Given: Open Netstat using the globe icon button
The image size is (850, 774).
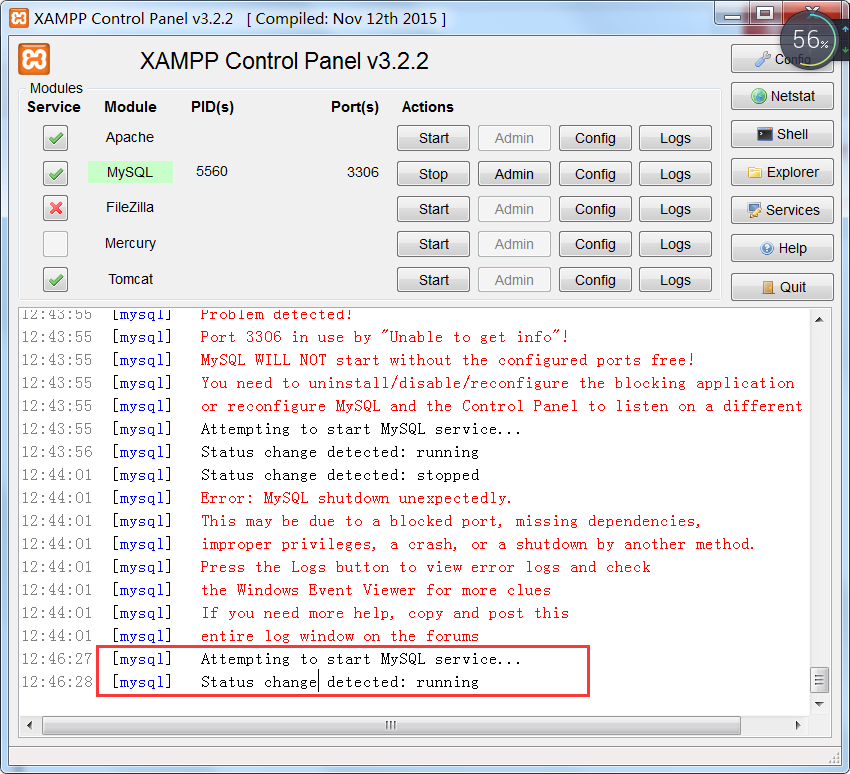Looking at the screenshot, I should [781, 96].
